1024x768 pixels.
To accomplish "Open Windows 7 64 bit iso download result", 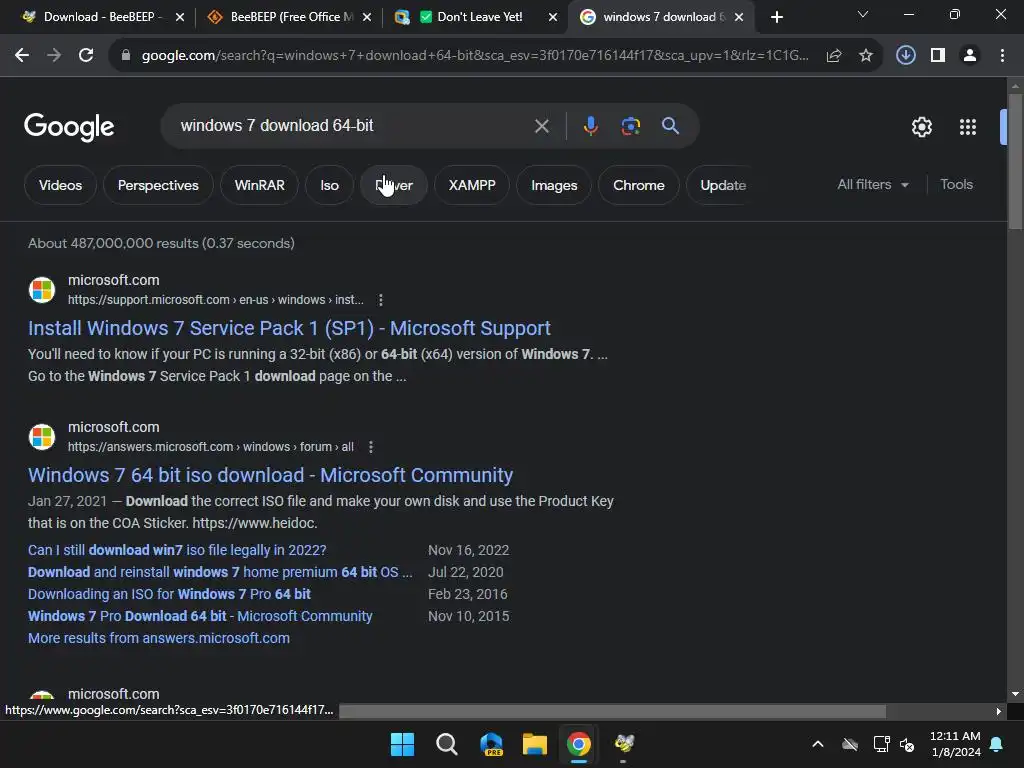I will 270,475.
